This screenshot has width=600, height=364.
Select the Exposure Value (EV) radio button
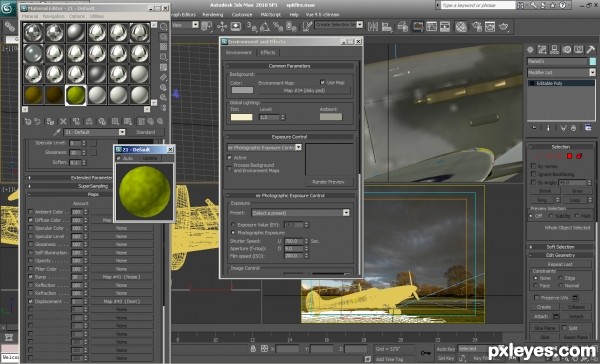click(x=233, y=225)
